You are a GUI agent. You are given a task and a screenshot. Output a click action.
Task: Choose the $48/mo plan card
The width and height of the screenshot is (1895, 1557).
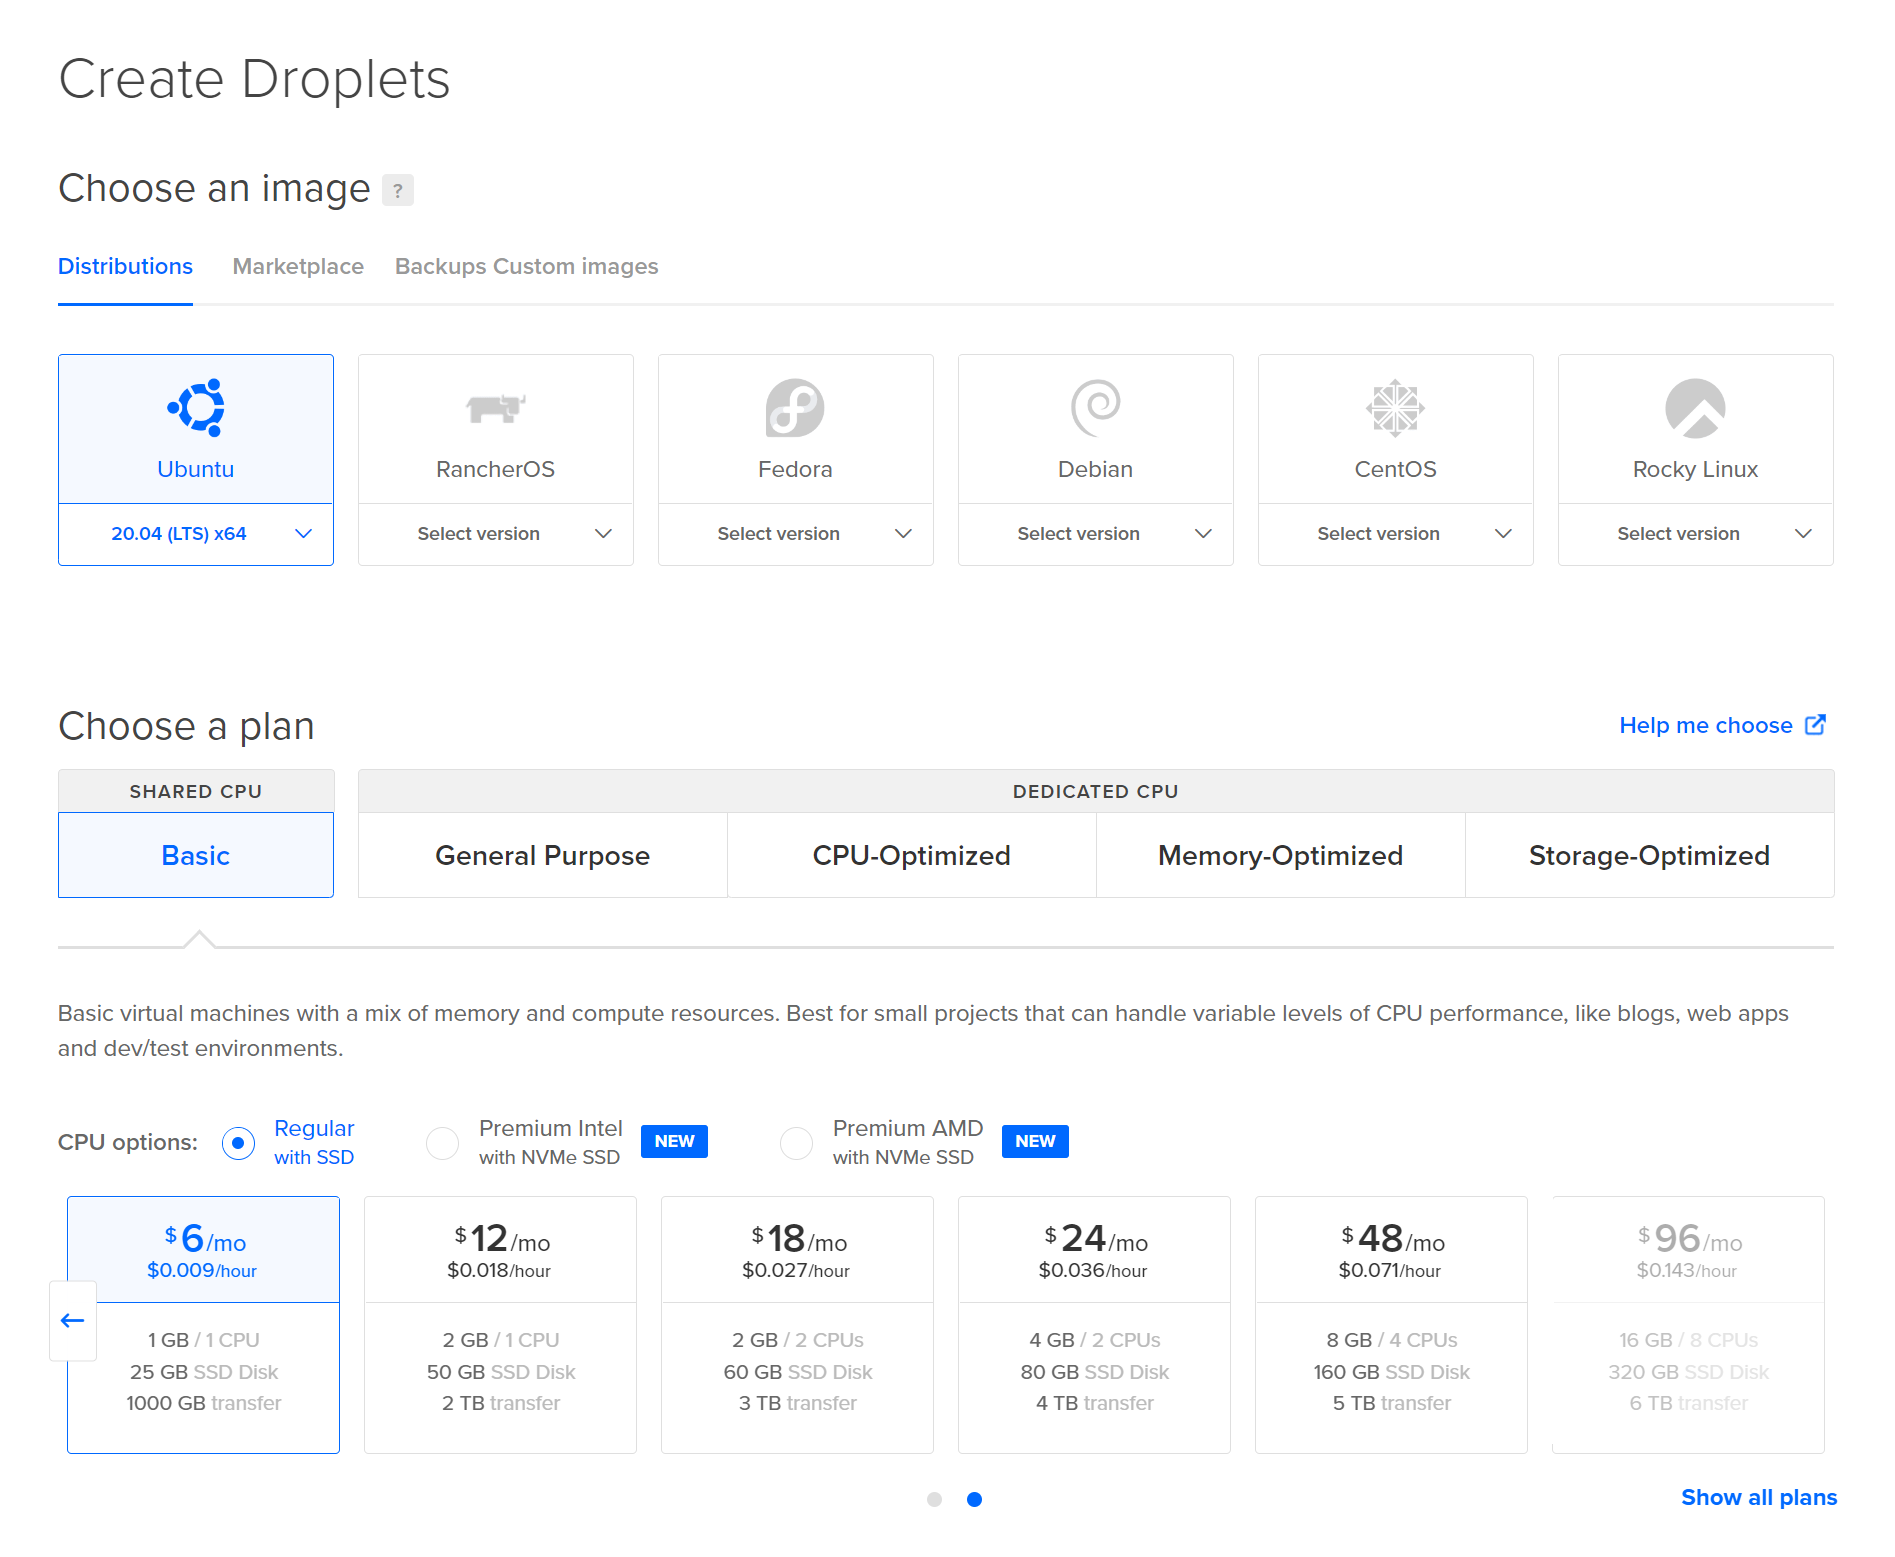pyautogui.click(x=1392, y=1325)
